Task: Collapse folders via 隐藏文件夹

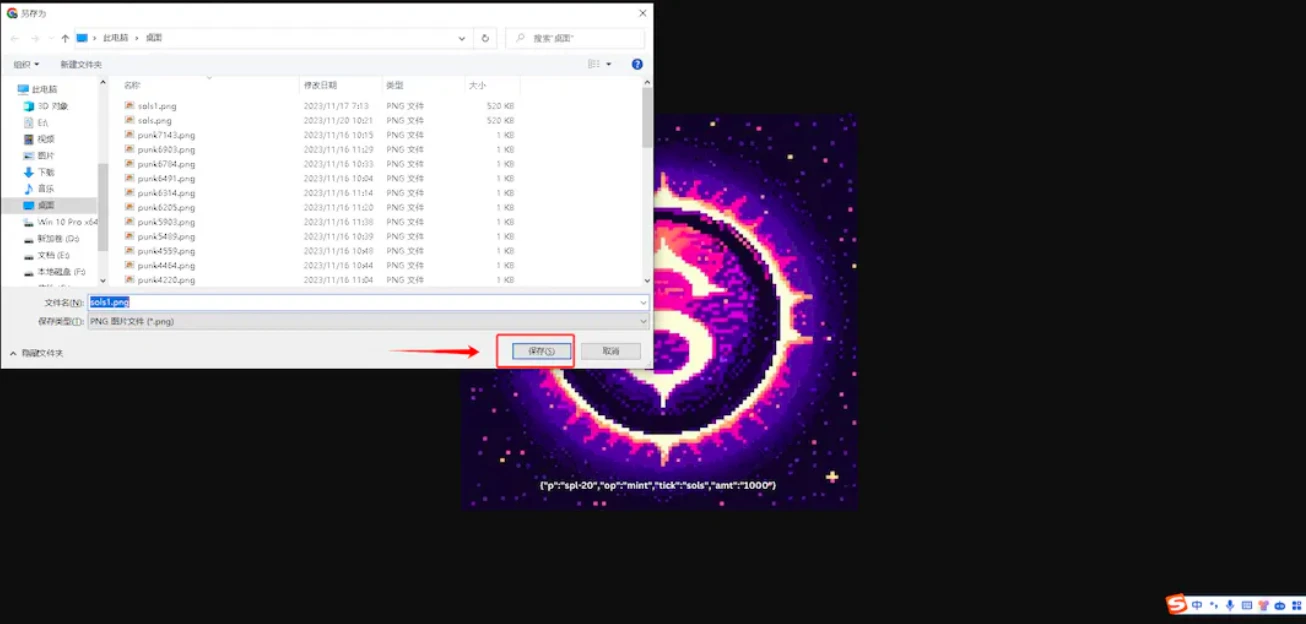Action: (37, 353)
